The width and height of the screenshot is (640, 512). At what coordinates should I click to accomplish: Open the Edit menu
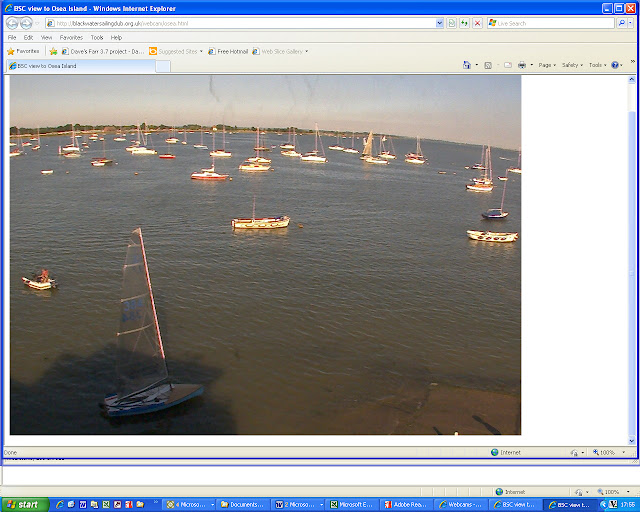click(x=28, y=38)
